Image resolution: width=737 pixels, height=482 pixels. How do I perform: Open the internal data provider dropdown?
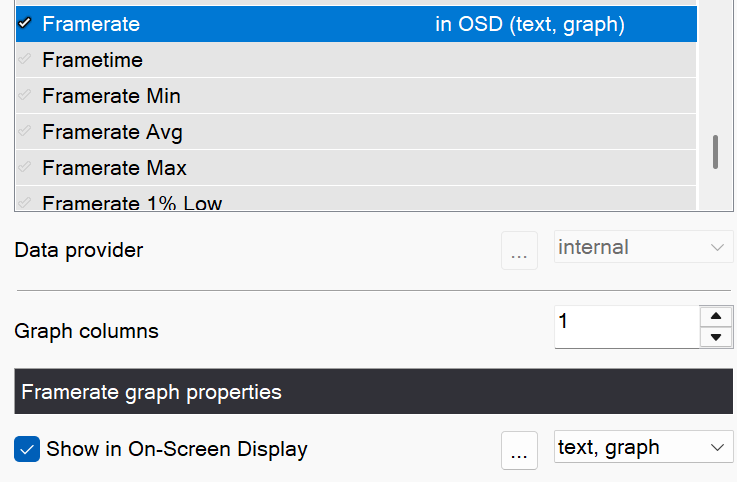(643, 247)
